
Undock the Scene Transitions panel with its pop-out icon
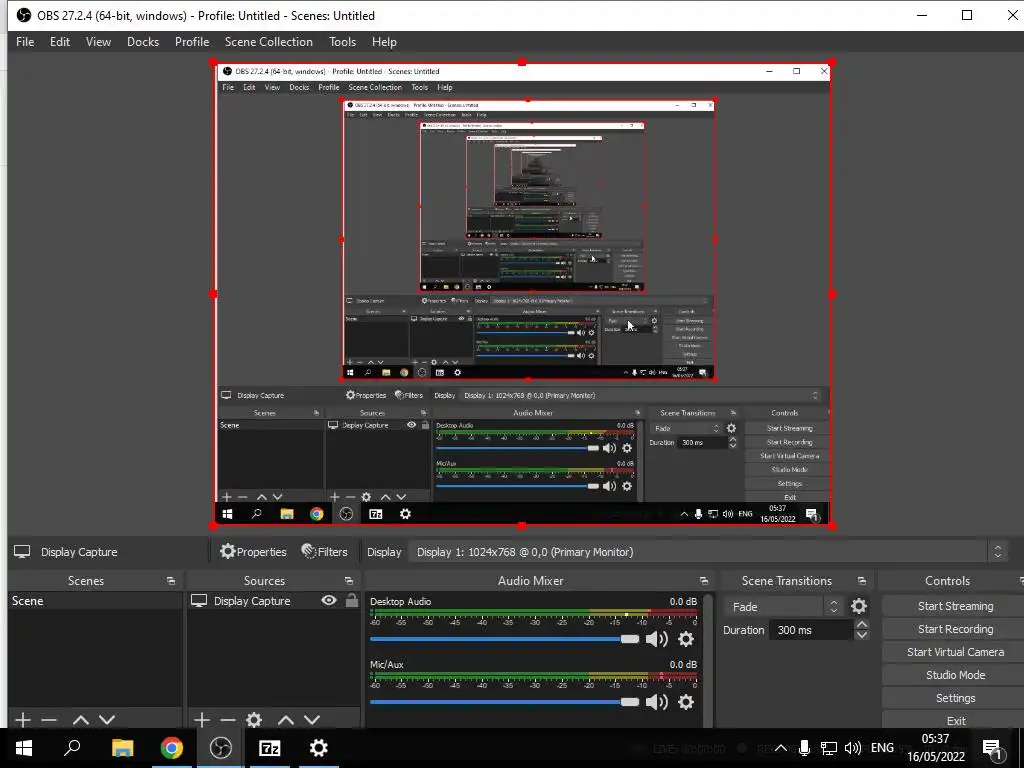861,581
